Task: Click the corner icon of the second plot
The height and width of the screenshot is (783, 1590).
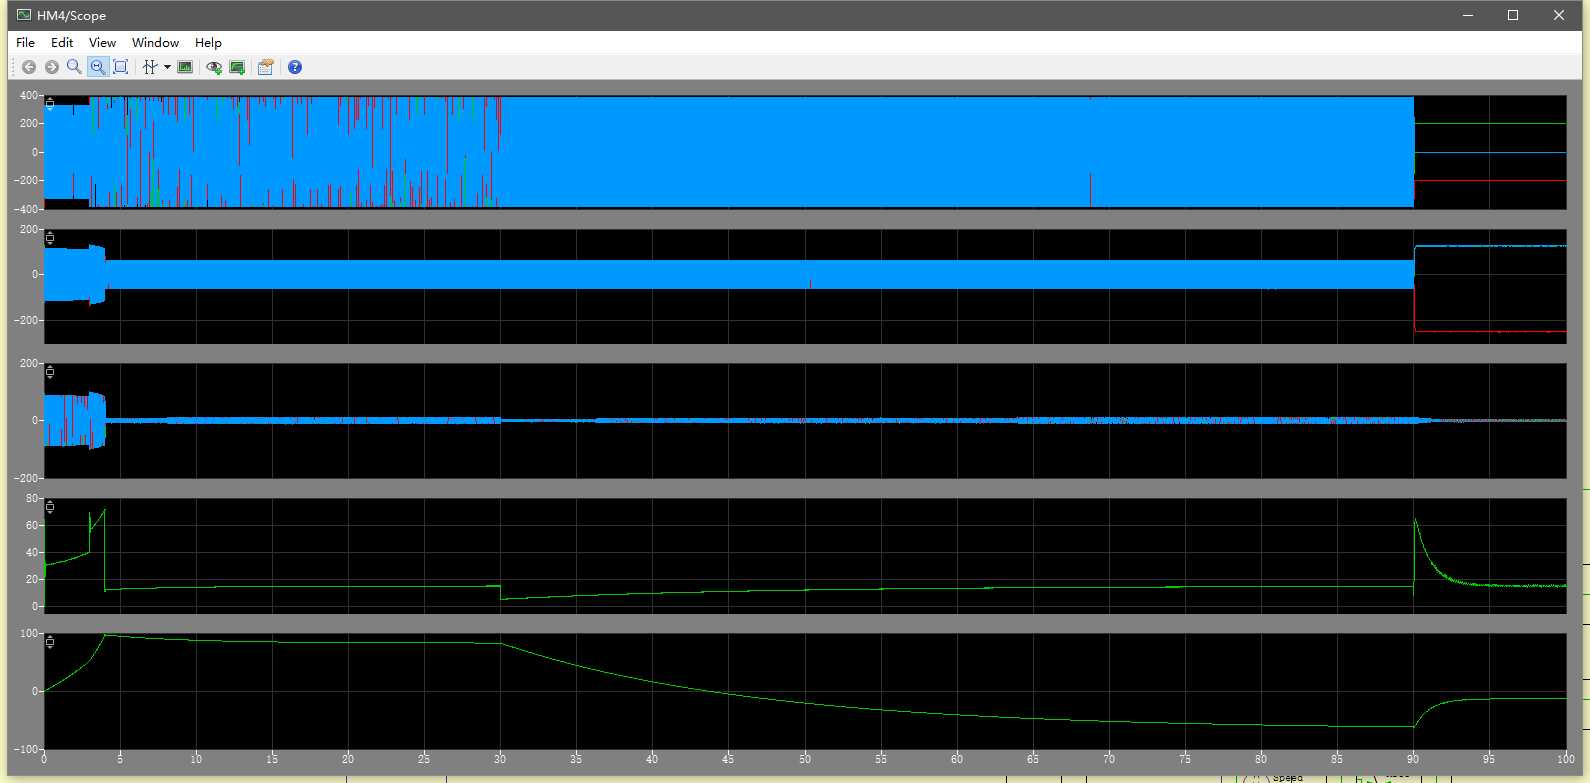Action: (50, 238)
